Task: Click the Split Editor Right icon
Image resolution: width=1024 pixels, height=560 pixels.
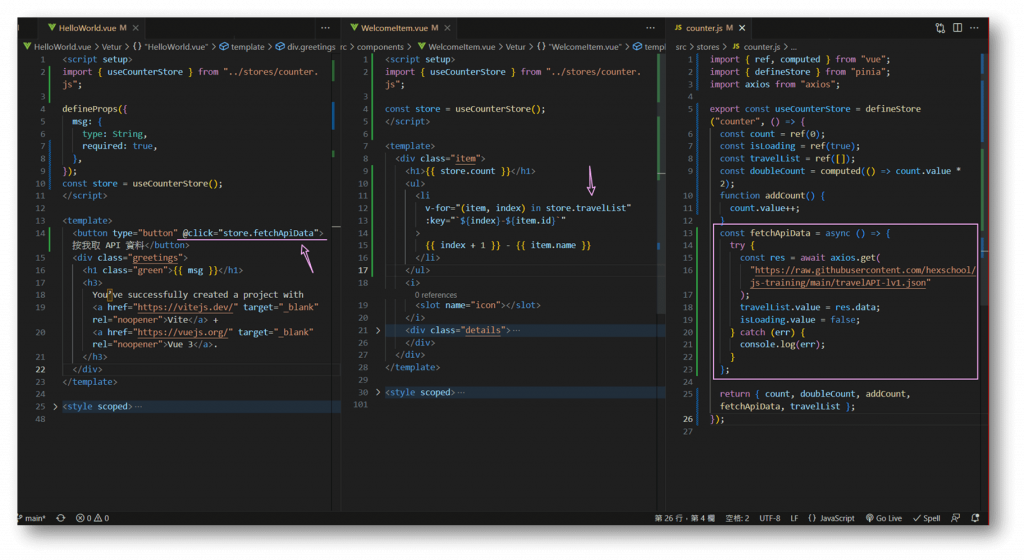Action: pyautogui.click(x=957, y=28)
